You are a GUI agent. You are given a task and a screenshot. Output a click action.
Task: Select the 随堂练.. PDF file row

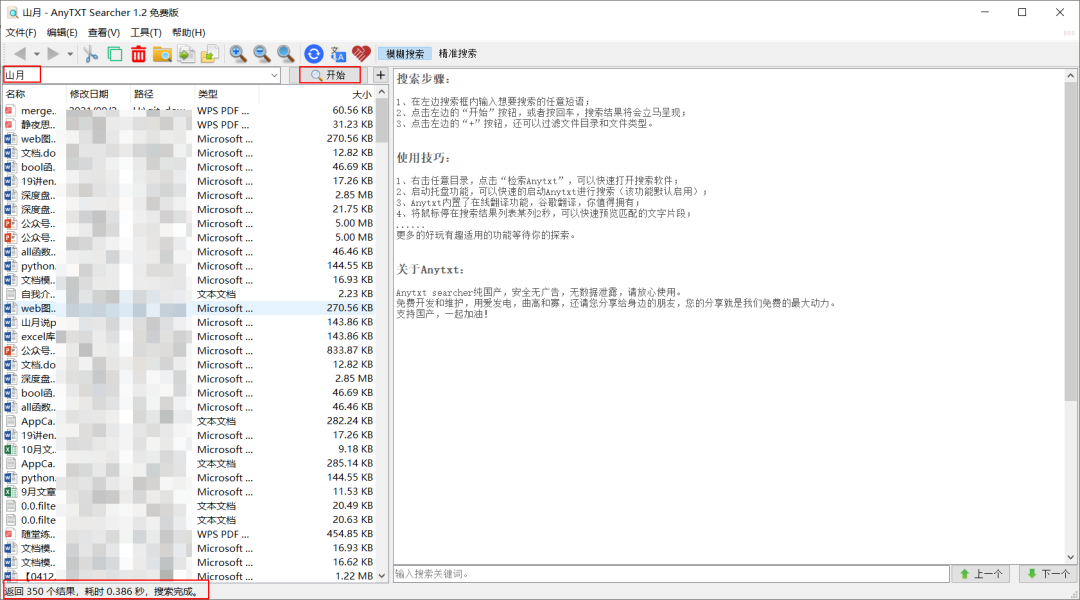189,534
